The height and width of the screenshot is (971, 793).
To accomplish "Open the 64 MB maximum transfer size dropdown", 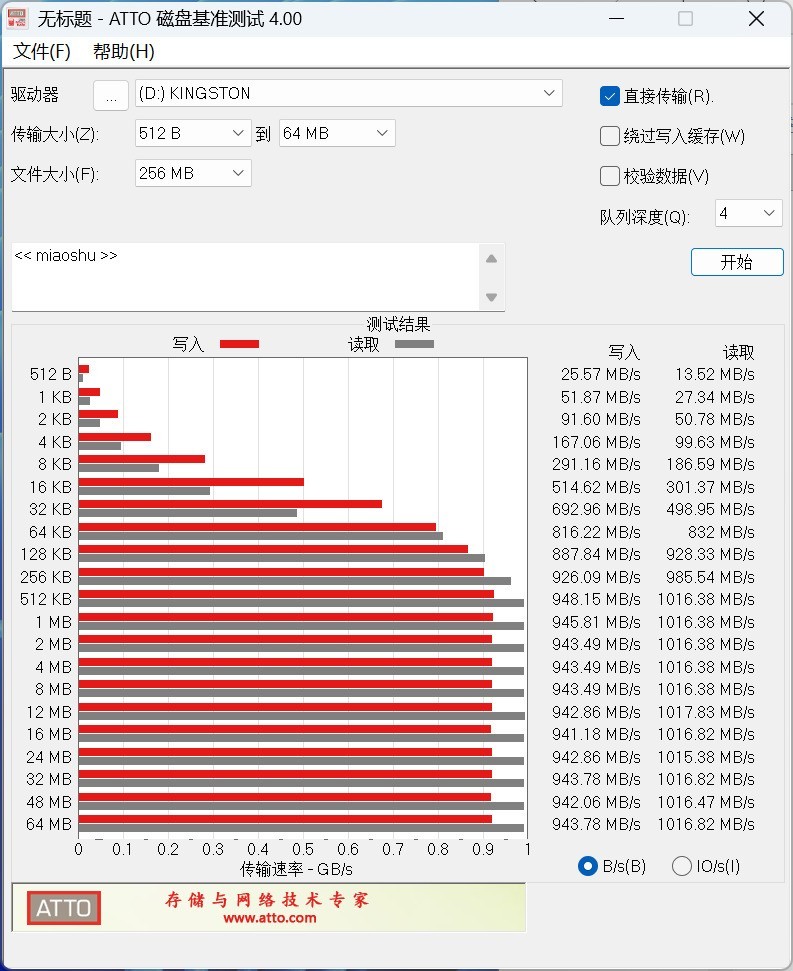I will pos(337,133).
